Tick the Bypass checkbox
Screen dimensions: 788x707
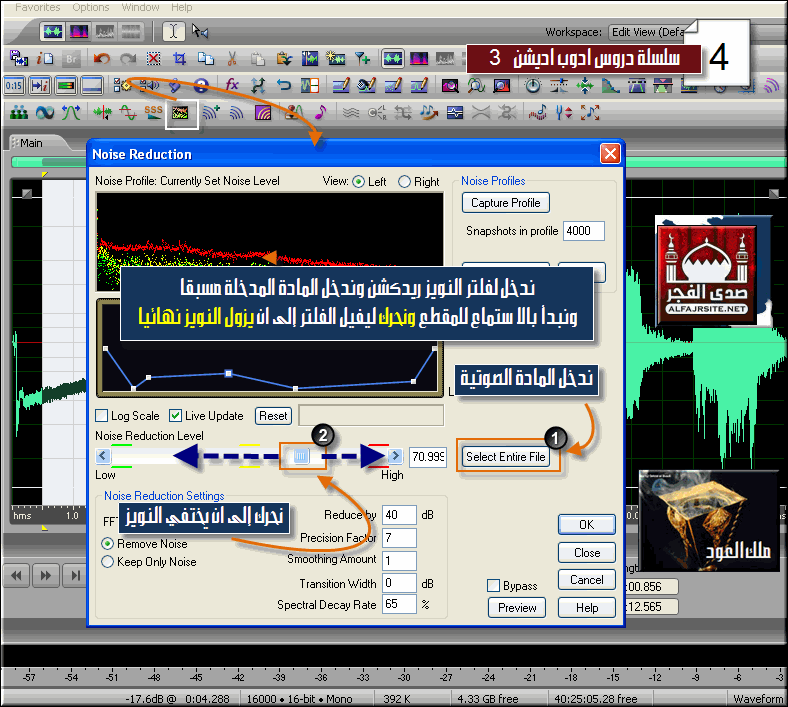pyautogui.click(x=494, y=585)
